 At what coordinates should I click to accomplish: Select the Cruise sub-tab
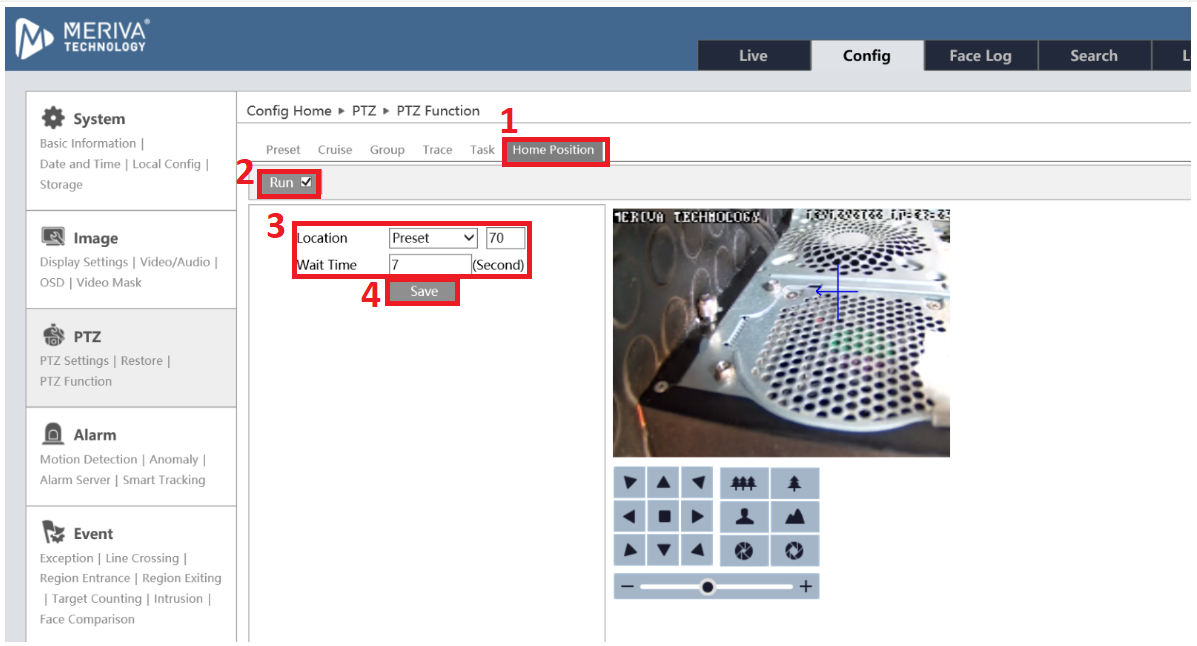[335, 150]
